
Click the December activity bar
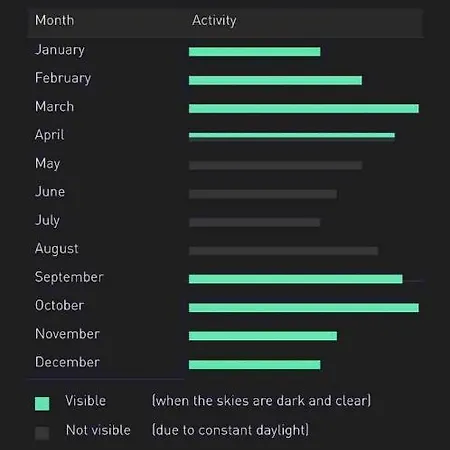(255, 364)
